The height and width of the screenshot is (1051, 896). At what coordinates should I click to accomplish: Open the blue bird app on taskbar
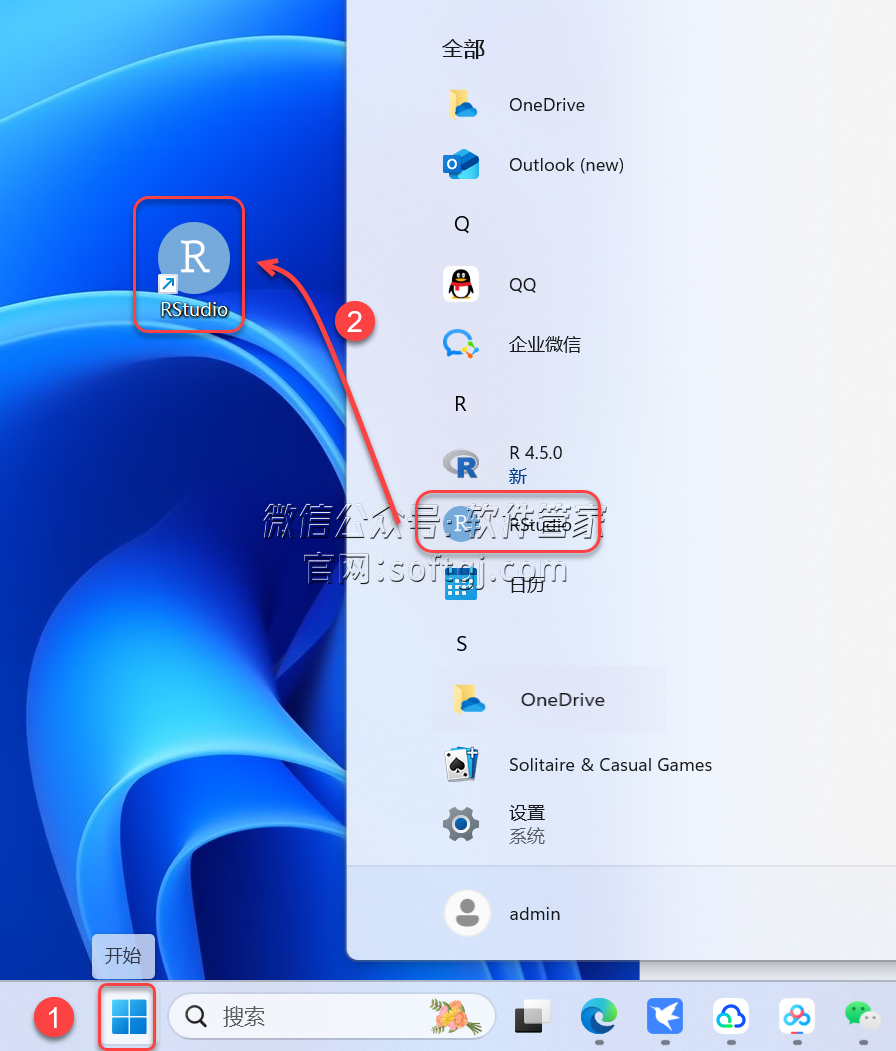pos(664,1016)
